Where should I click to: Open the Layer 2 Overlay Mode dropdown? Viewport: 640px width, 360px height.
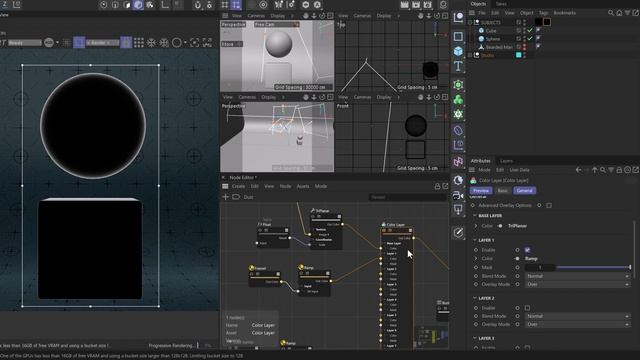pos(577,324)
